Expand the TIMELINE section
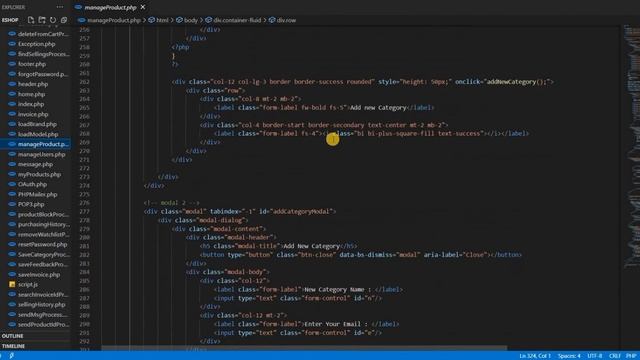The height and width of the screenshot is (360, 640). coord(36,346)
